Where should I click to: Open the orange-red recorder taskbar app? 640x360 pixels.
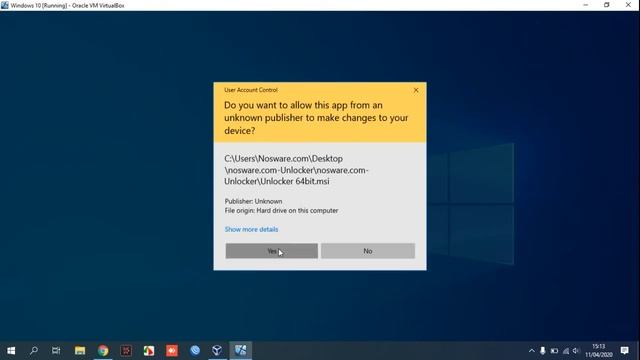click(x=172, y=351)
